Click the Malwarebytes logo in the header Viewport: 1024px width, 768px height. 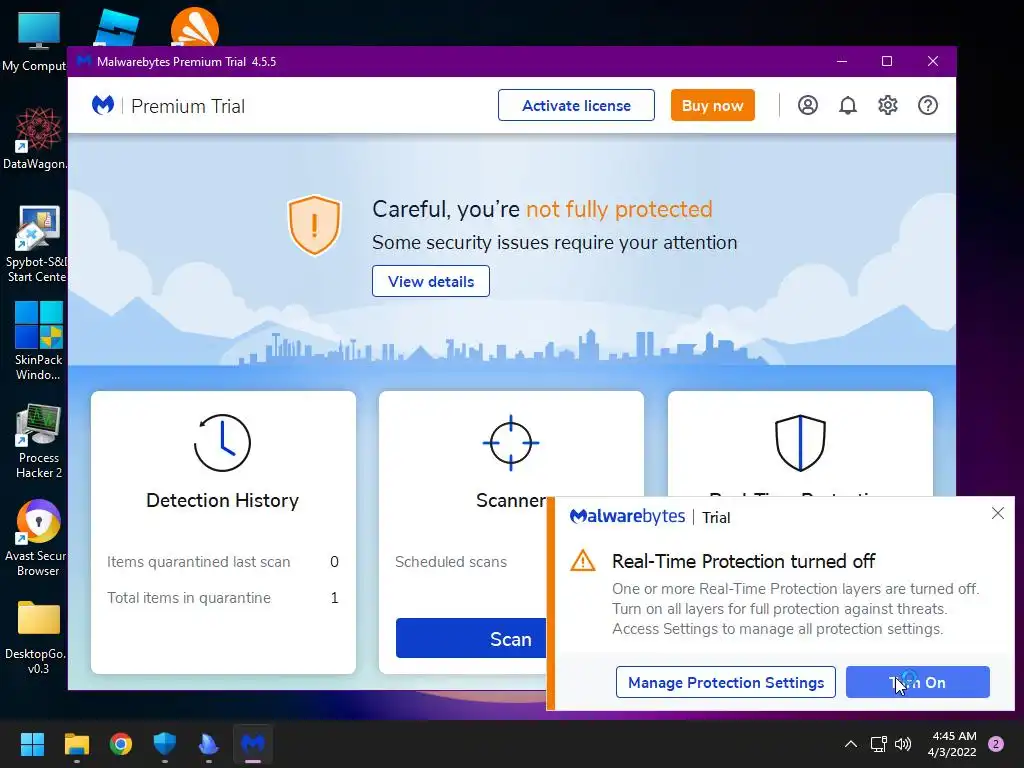pyautogui.click(x=103, y=105)
